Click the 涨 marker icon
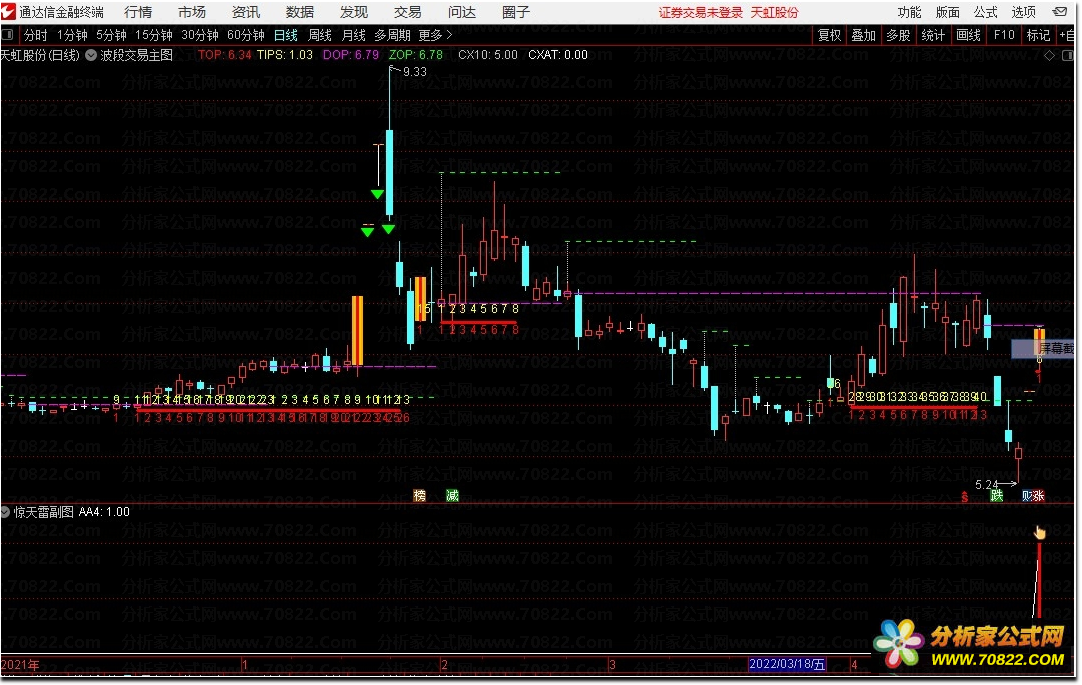Screen dimensions: 1082x685 1039,495
